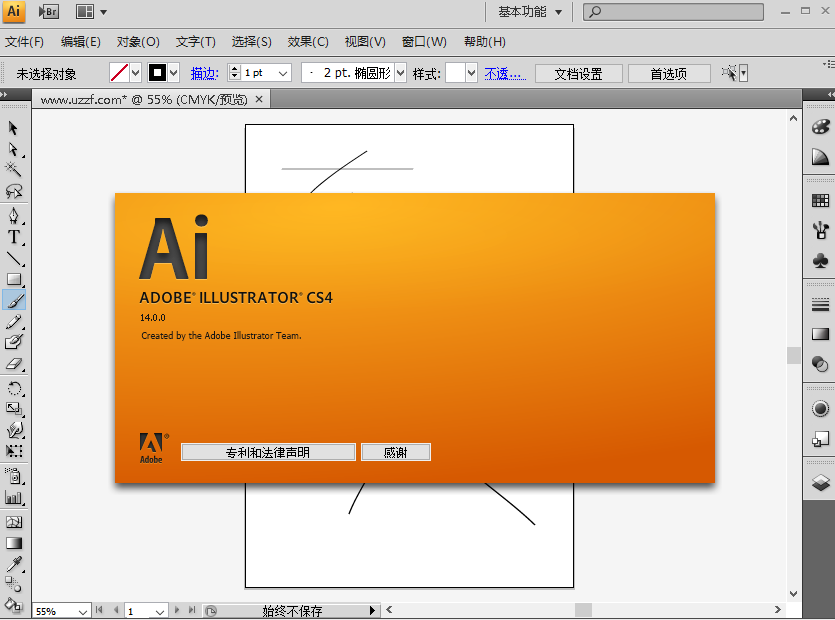
Task: Click the 文档设置 button
Action: pyautogui.click(x=578, y=74)
